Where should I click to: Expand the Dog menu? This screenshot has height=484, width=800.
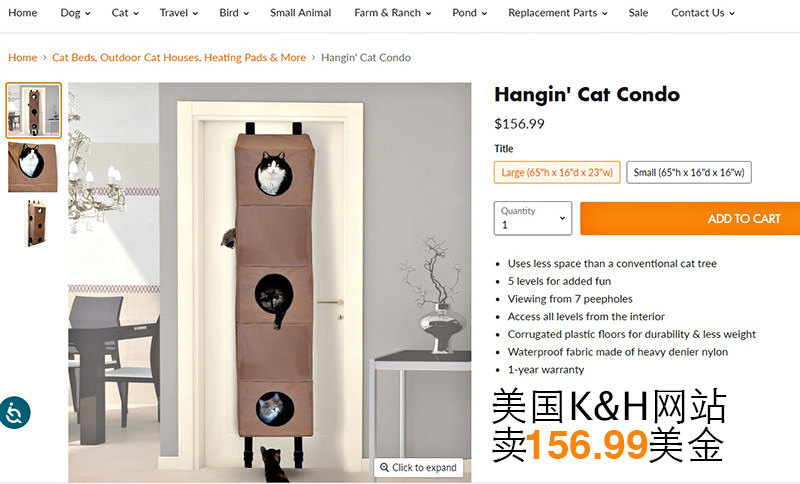(75, 13)
